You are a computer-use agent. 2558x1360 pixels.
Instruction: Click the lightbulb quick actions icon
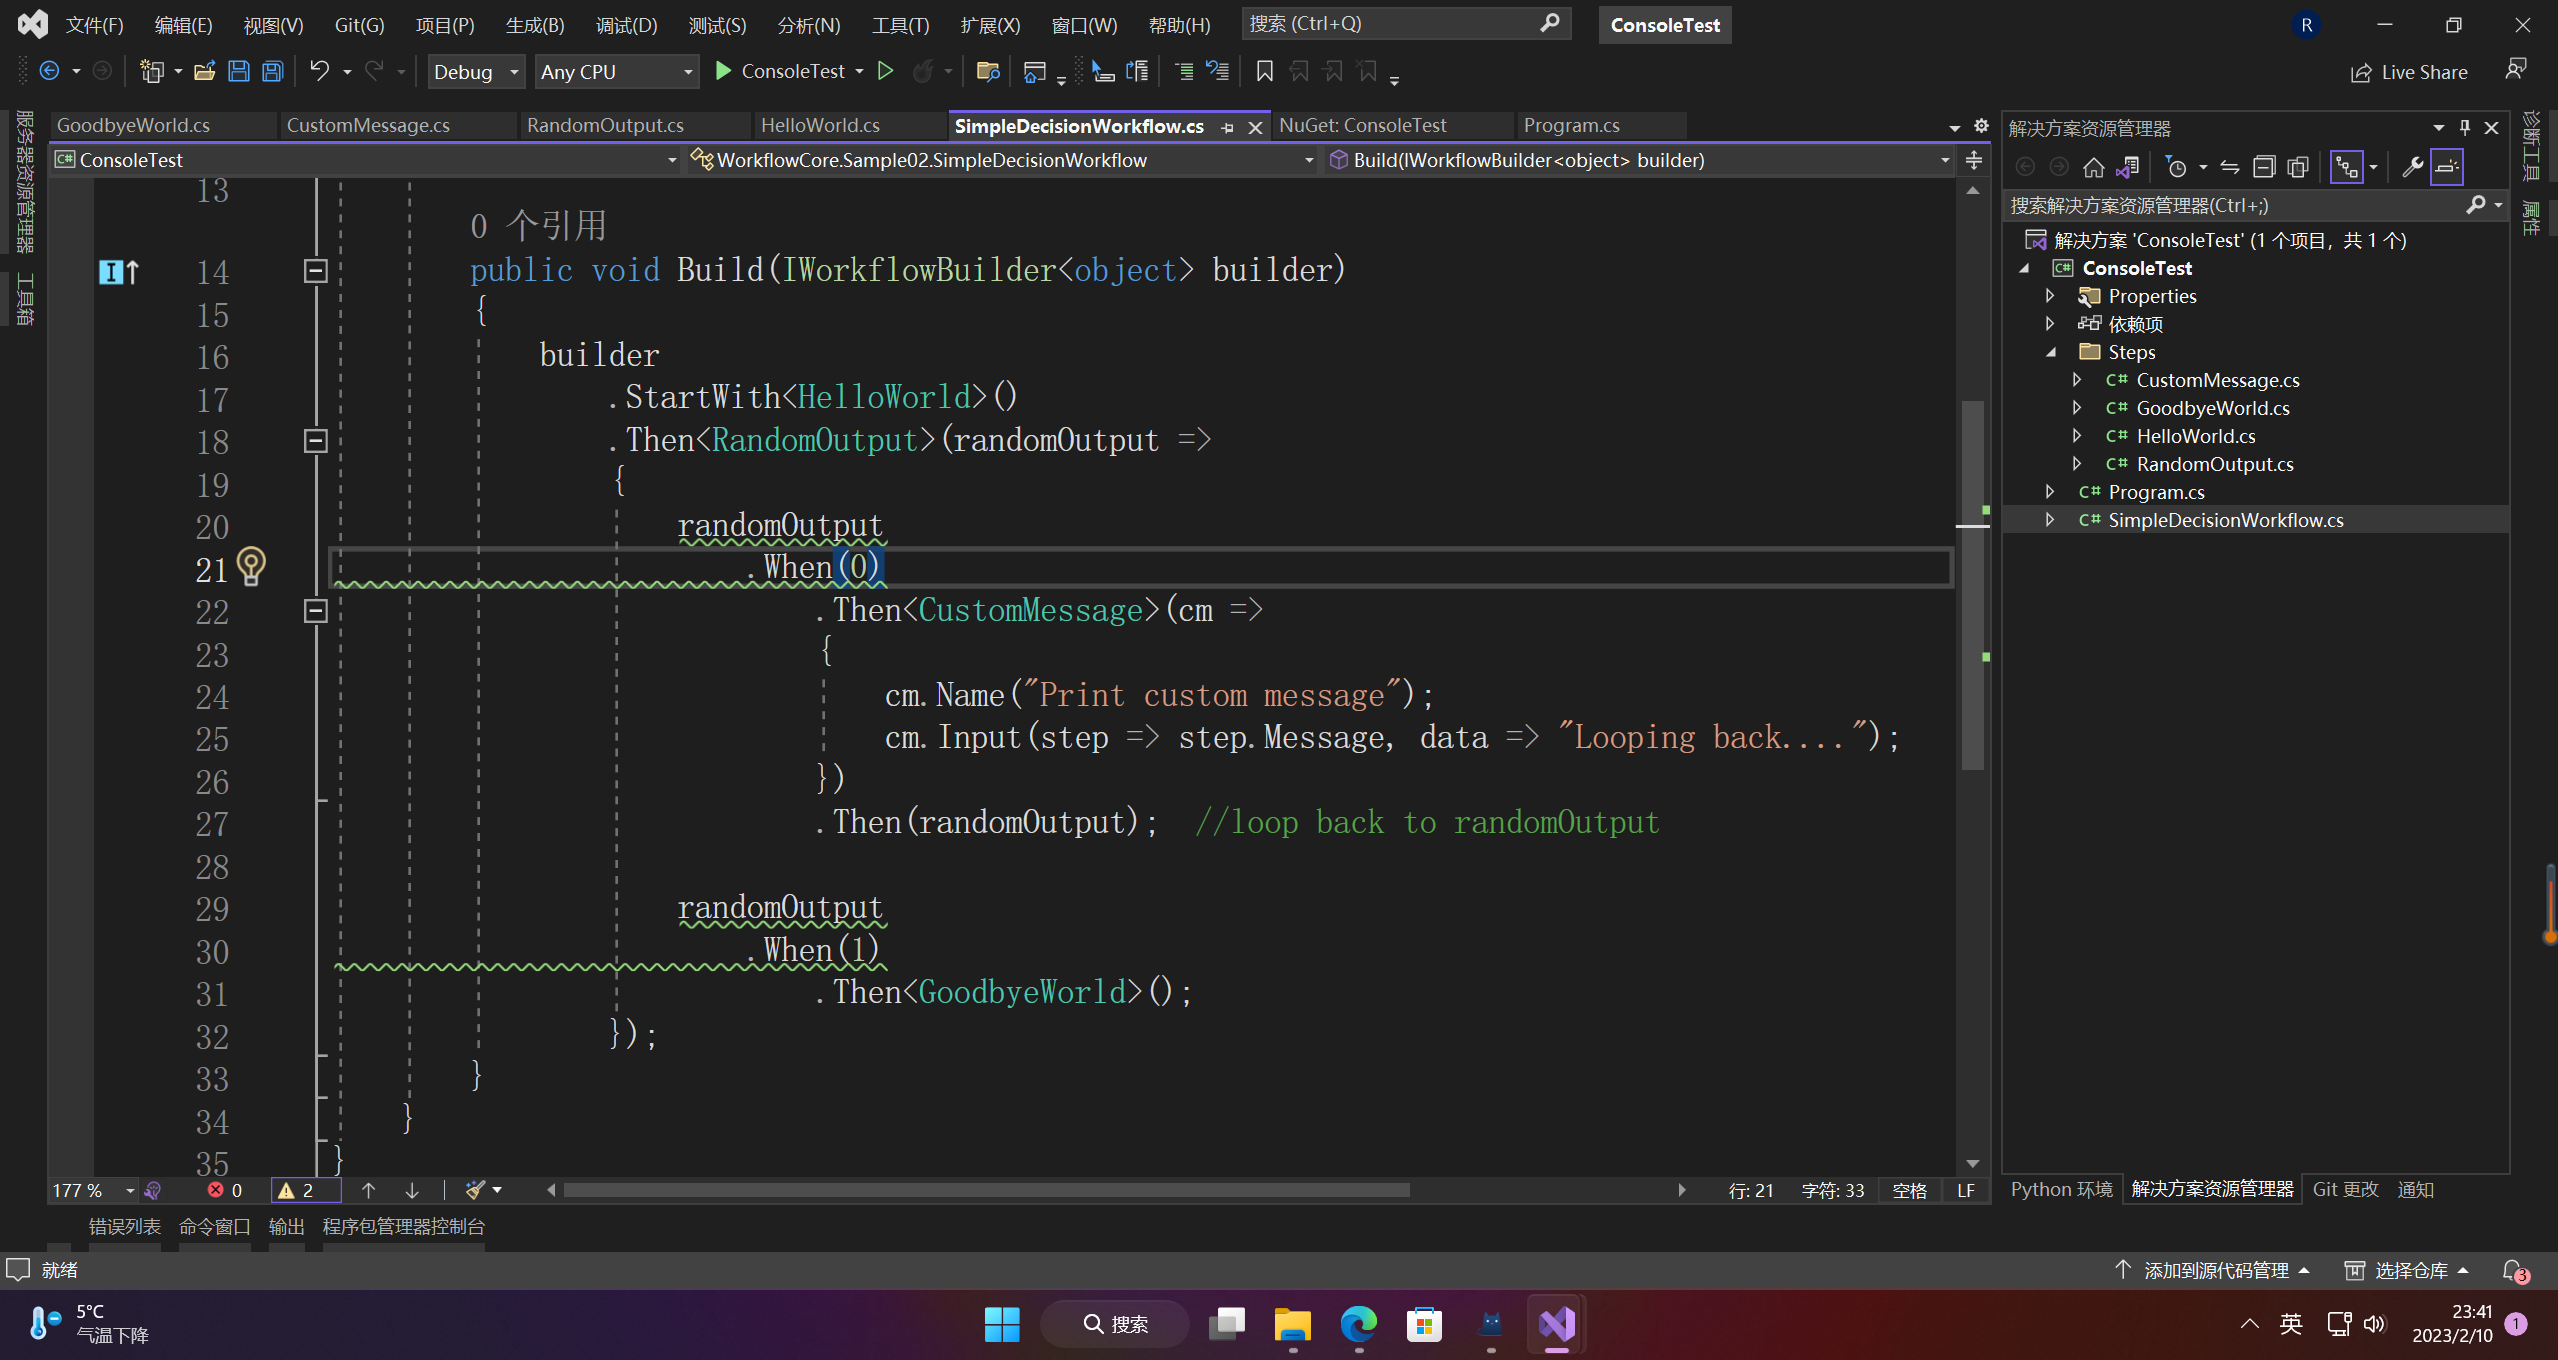[251, 566]
